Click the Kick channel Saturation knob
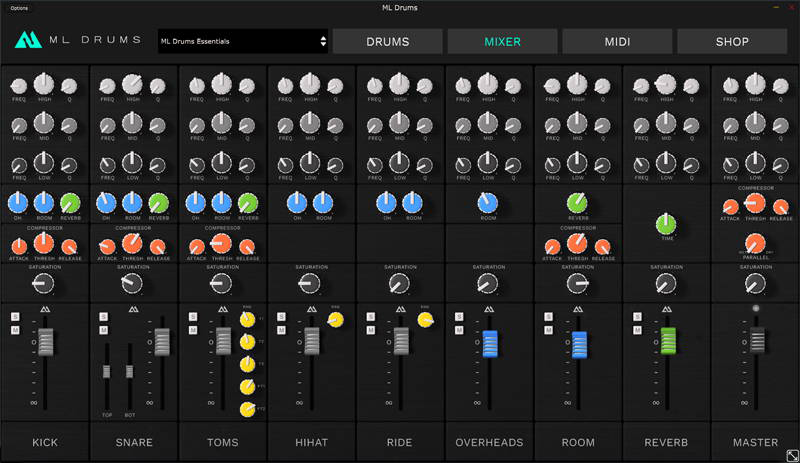Screen dimensions: 800x463 click(x=44, y=284)
